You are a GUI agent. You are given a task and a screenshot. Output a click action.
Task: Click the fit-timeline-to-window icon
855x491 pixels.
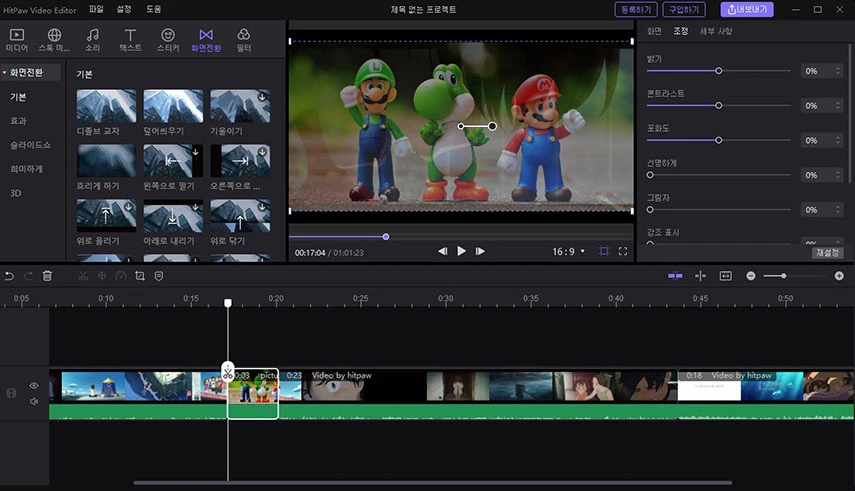726,276
